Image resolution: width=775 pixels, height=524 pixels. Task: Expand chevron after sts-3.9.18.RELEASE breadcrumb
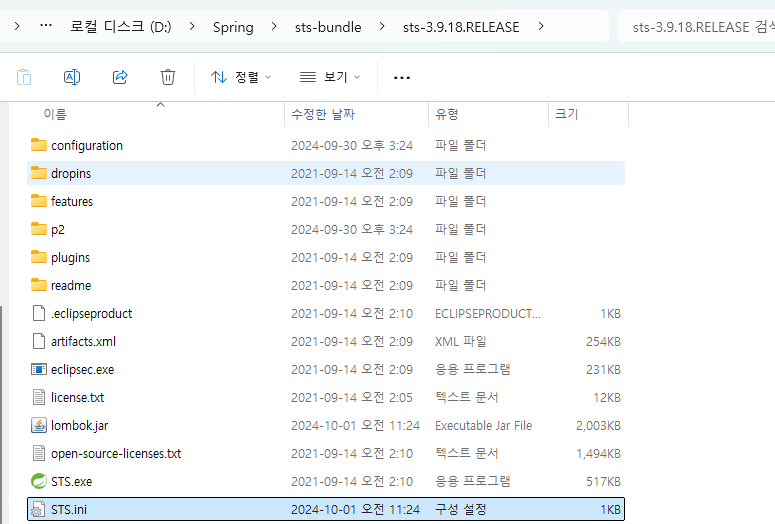541,26
